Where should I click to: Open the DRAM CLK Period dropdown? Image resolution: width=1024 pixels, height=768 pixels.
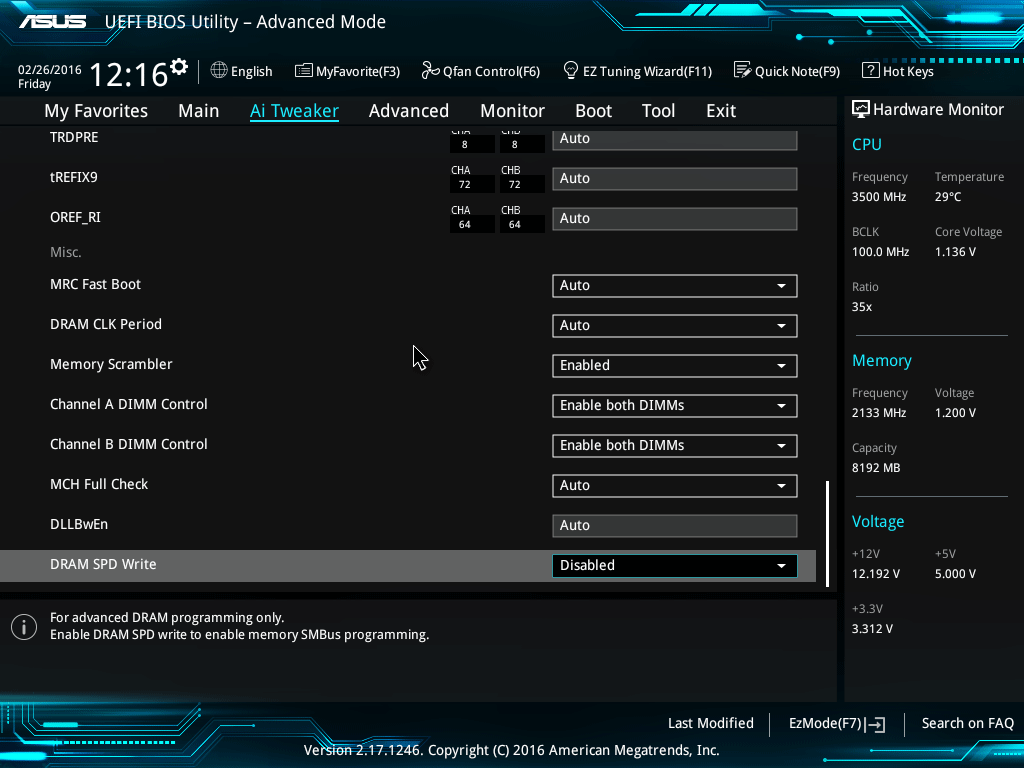[x=674, y=326]
